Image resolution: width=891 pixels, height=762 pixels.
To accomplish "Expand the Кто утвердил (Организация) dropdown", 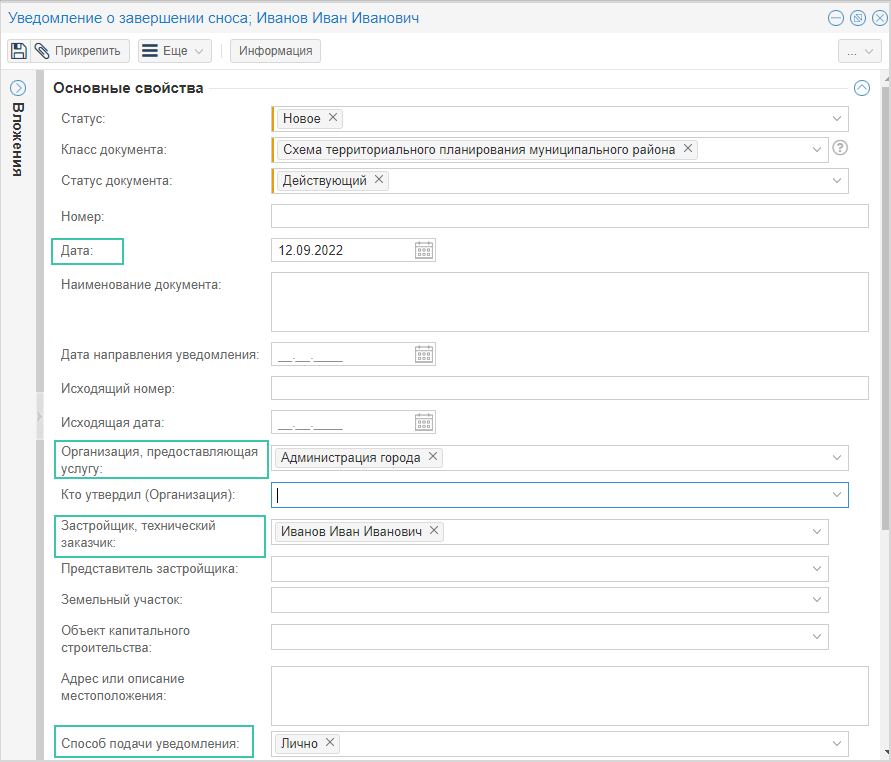I will tap(836, 494).
